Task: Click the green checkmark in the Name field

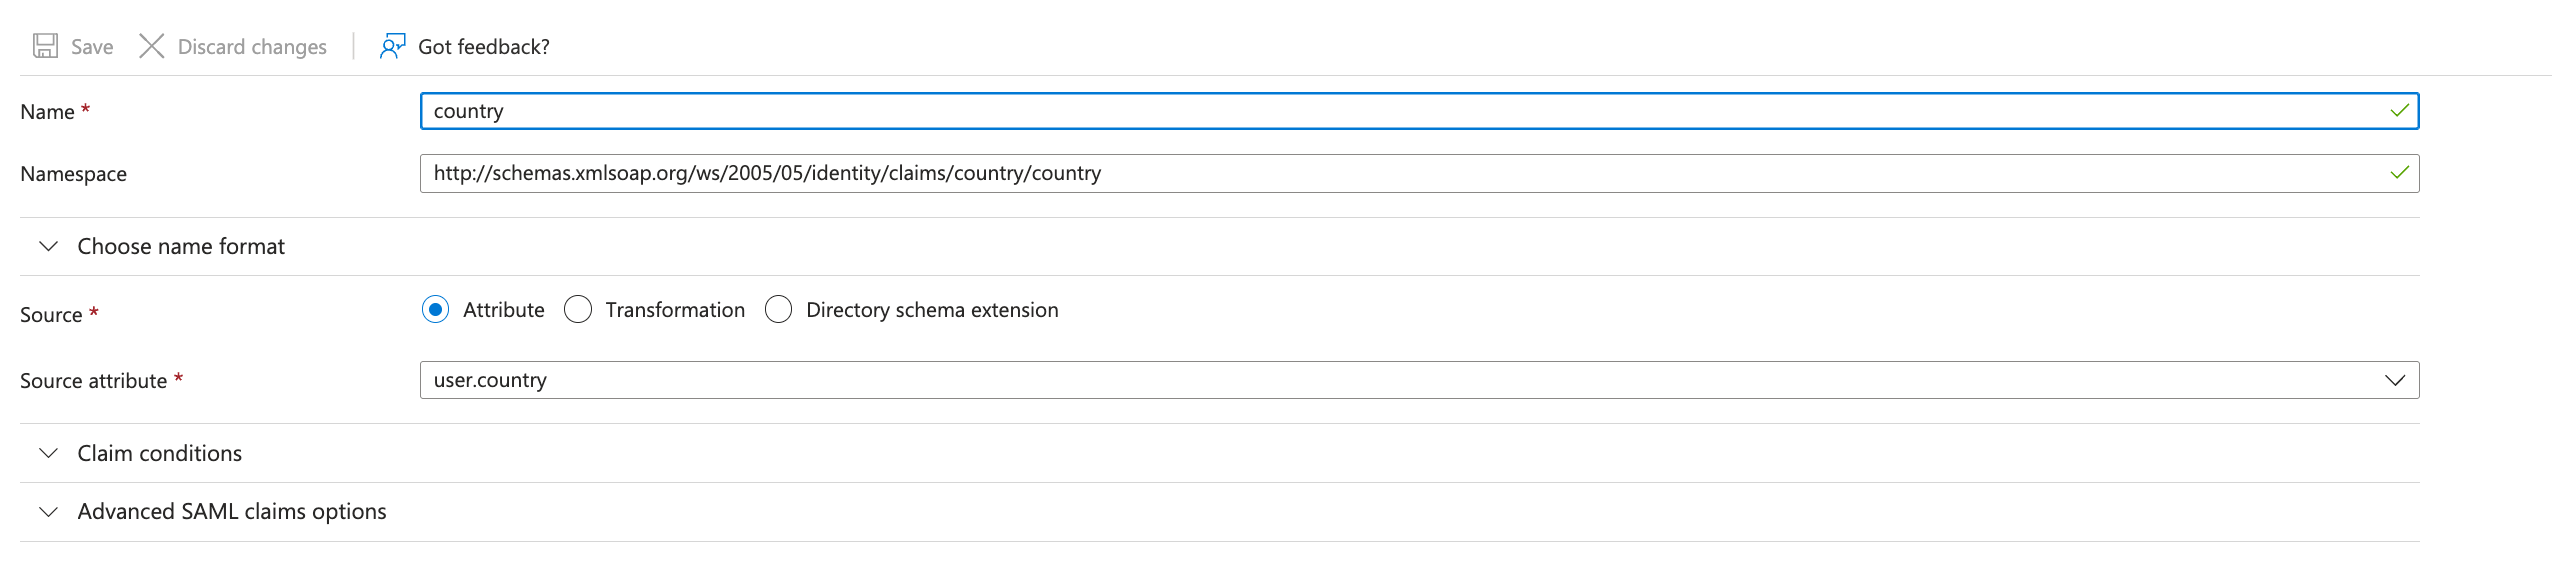Action: [2398, 111]
